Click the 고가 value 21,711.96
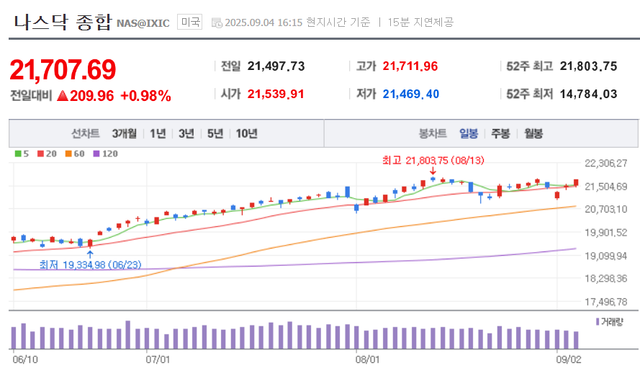The width and height of the screenshot is (640, 379). coord(410,66)
